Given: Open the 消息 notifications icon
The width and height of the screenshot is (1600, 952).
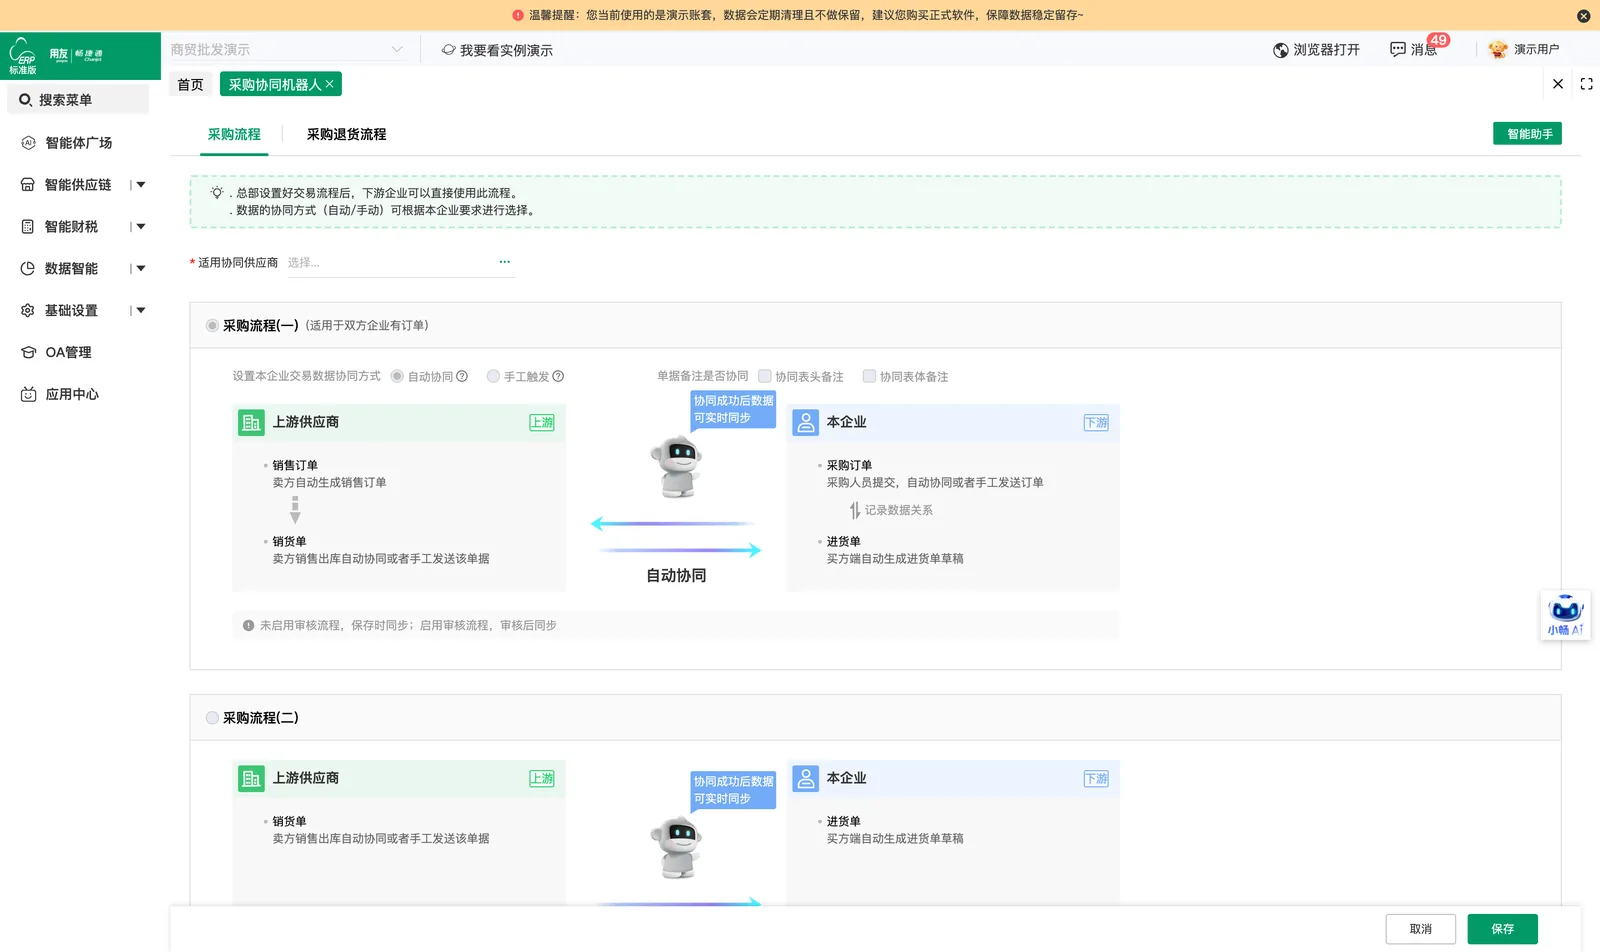Looking at the screenshot, I should coord(1398,50).
